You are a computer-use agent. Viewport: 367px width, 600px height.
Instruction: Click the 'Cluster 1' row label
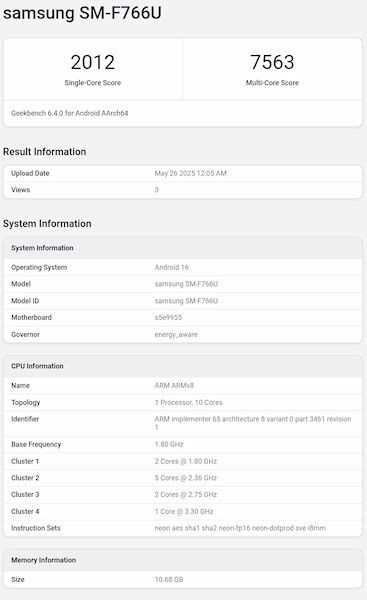point(25,461)
